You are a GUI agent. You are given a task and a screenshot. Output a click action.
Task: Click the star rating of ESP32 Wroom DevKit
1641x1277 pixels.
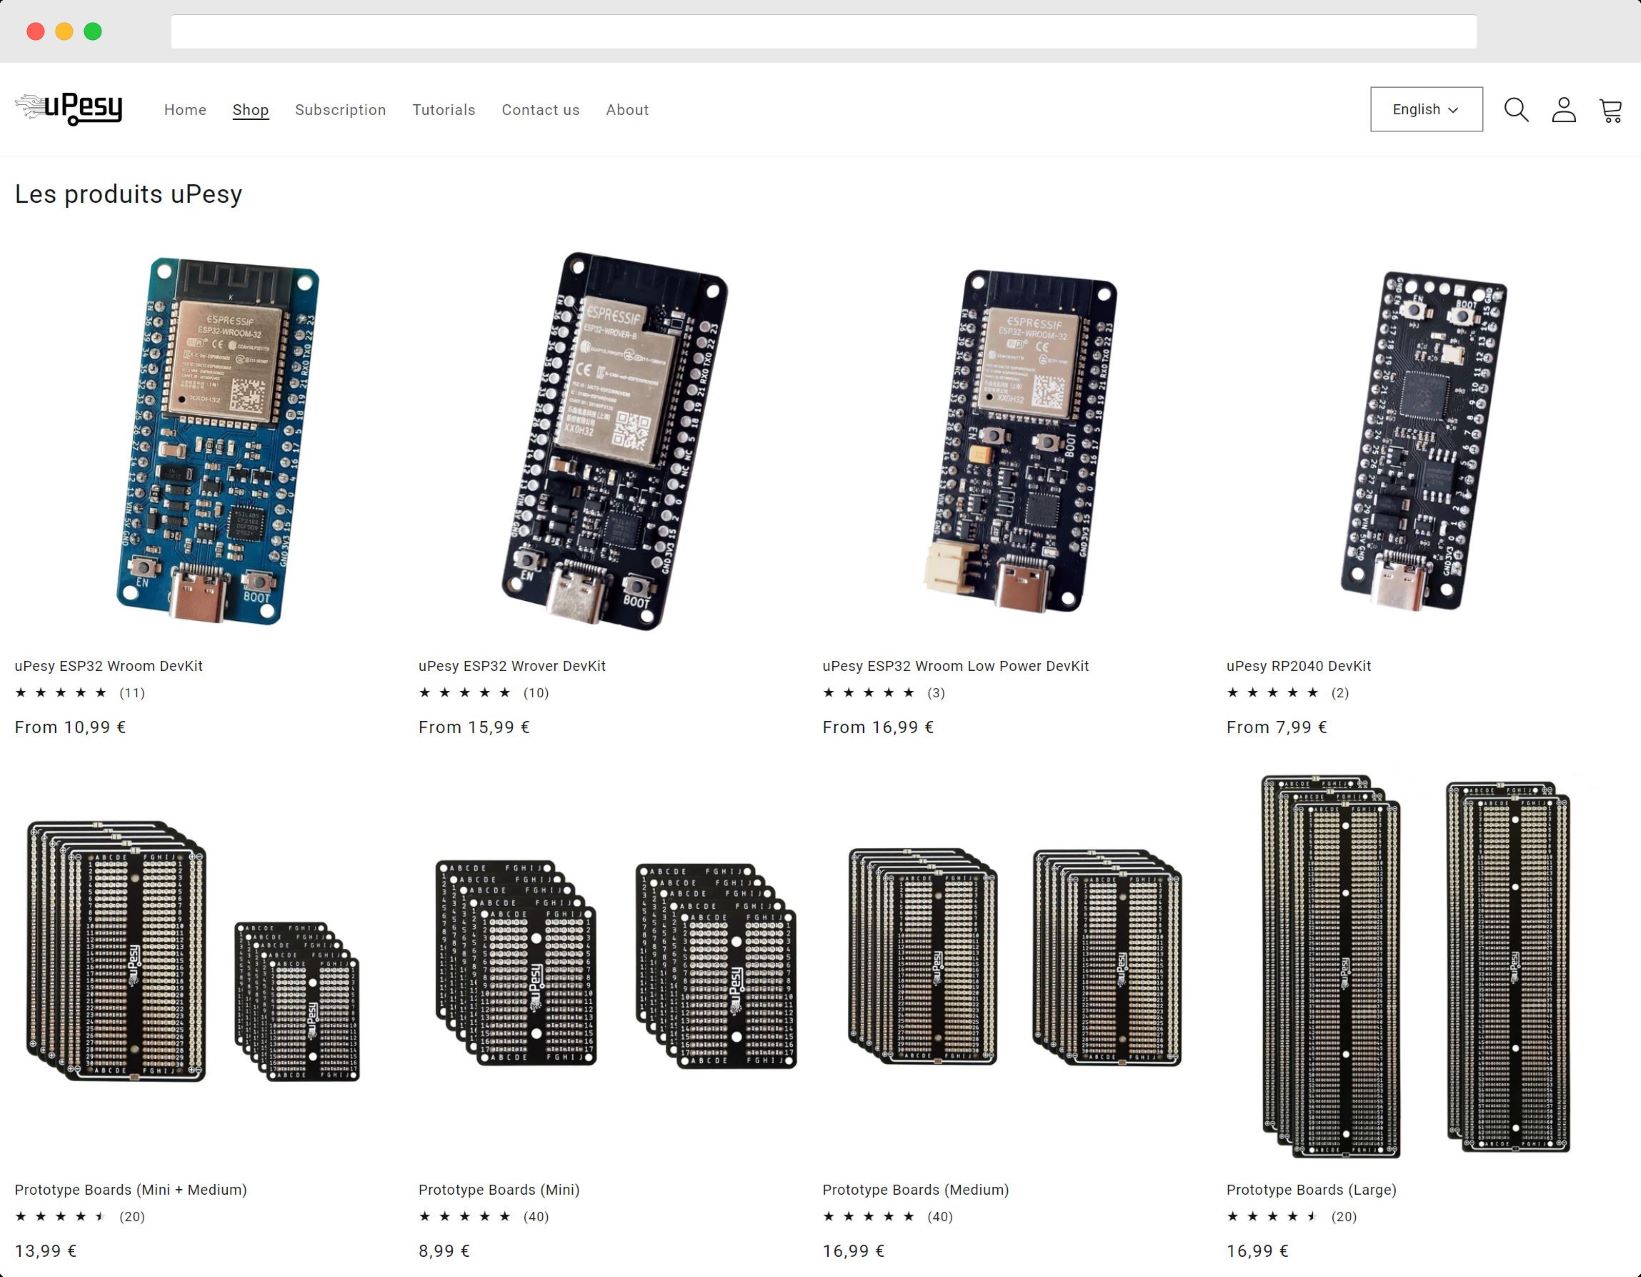tap(61, 693)
